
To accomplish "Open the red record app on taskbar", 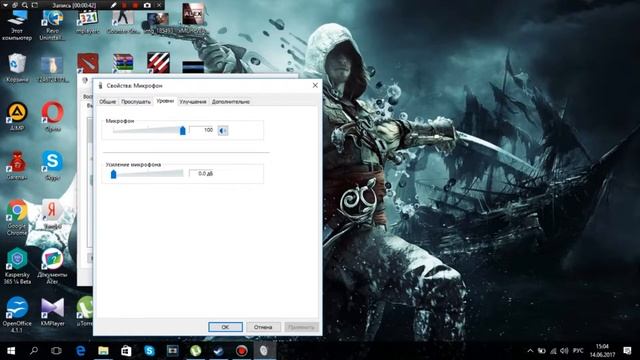I will [x=242, y=351].
